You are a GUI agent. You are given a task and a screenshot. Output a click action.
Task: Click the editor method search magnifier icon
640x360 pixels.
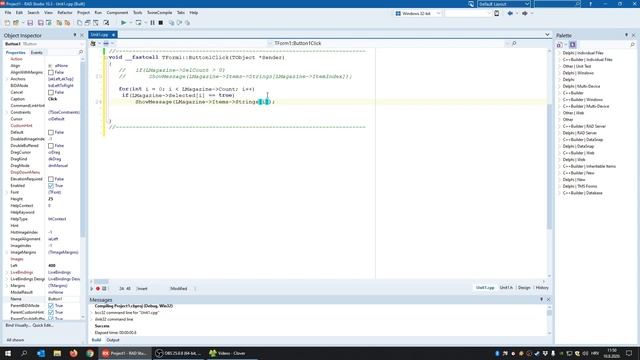[514, 43]
